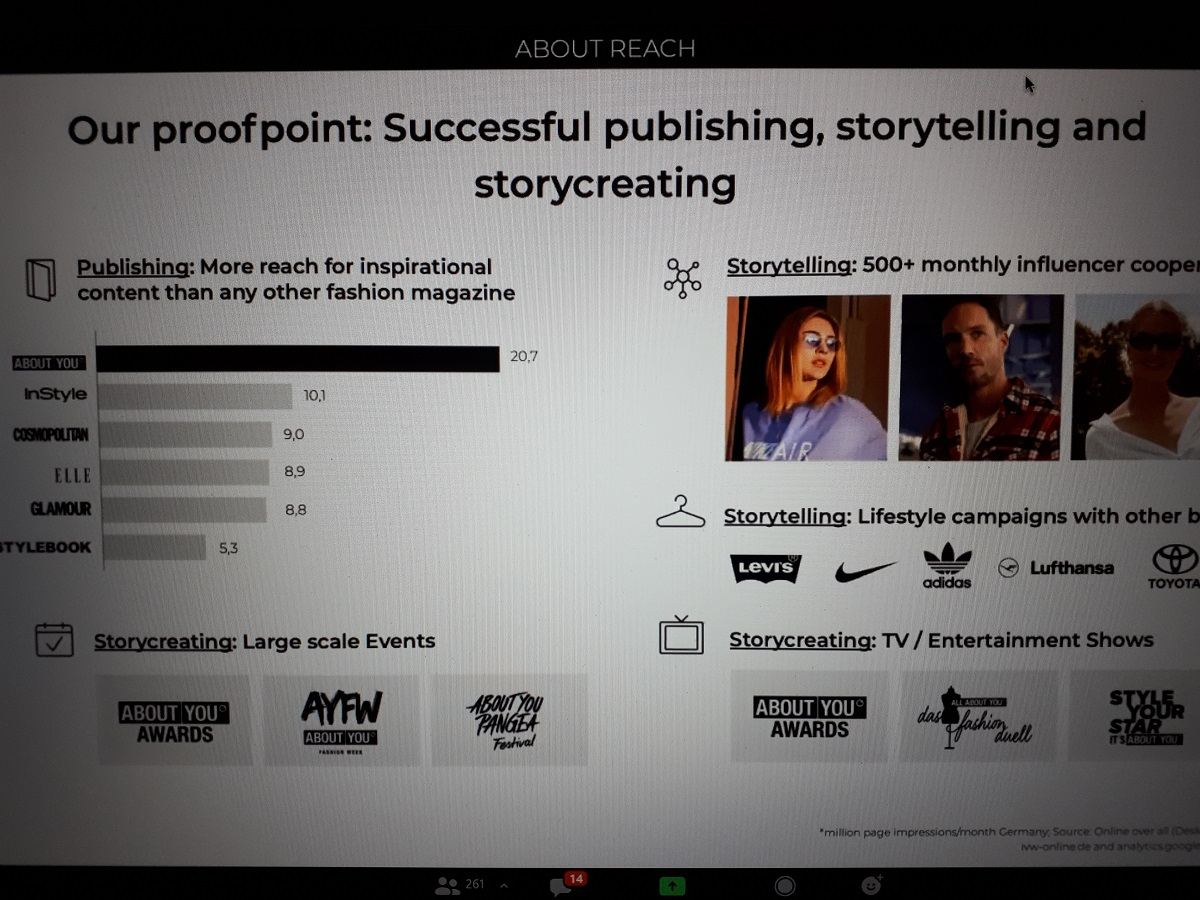
Task: Click the "ABOUT REACH" title at top
Action: (605, 48)
